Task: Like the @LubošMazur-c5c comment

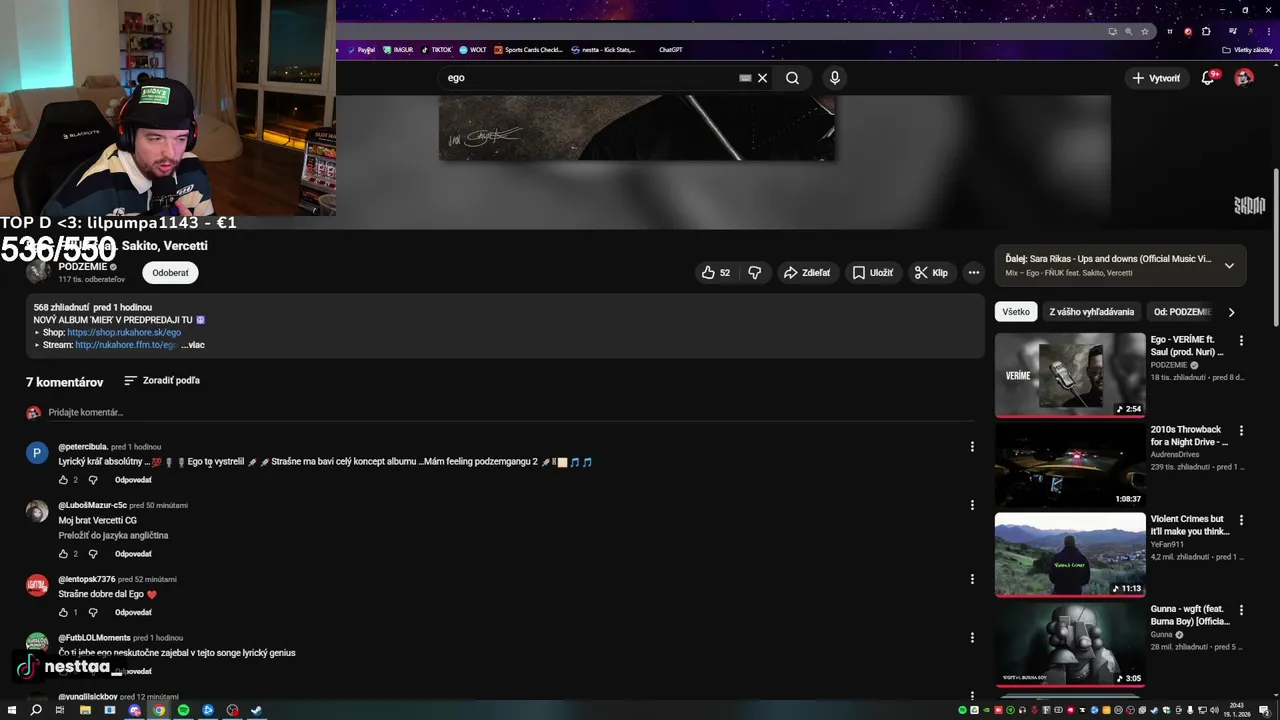Action: tap(63, 554)
